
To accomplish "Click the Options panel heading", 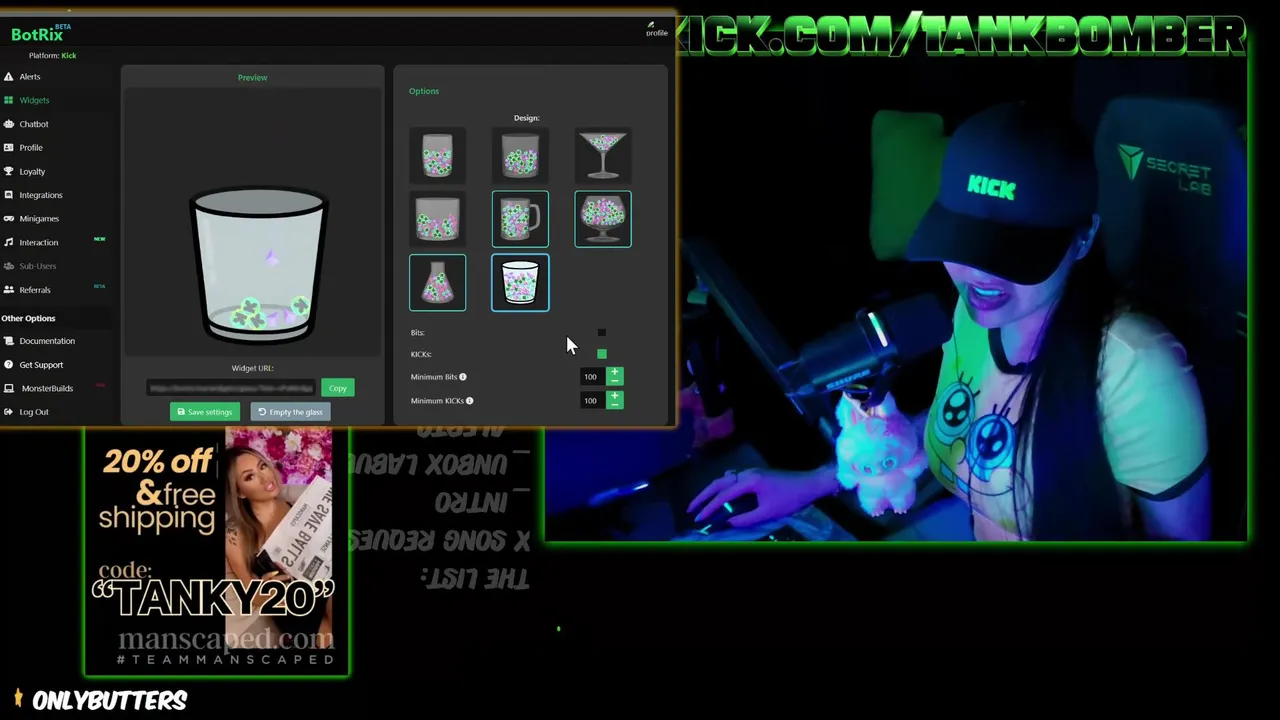I will coord(424,91).
